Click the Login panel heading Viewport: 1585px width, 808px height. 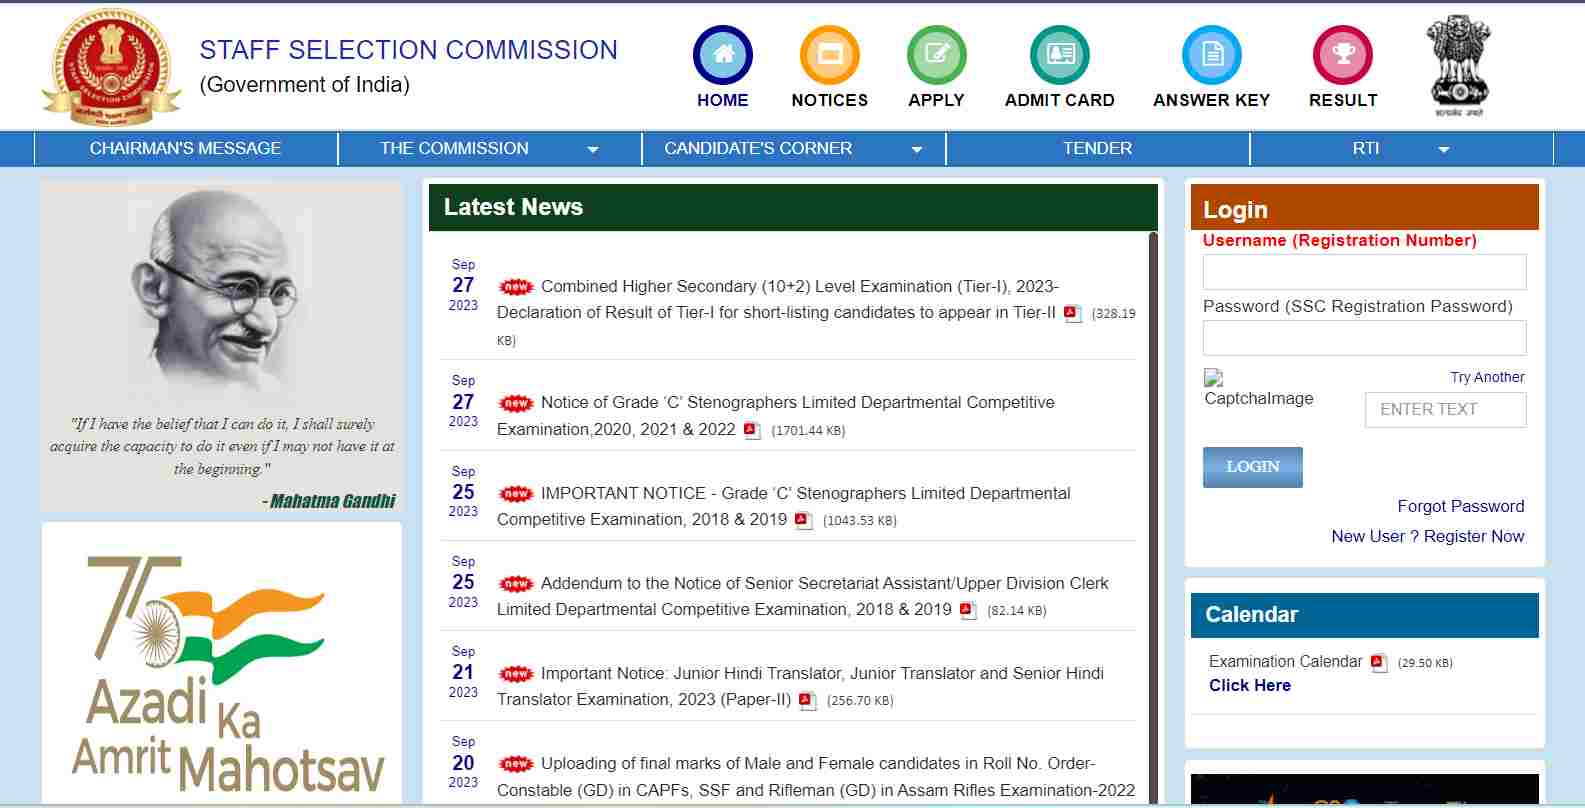pyautogui.click(x=1235, y=210)
